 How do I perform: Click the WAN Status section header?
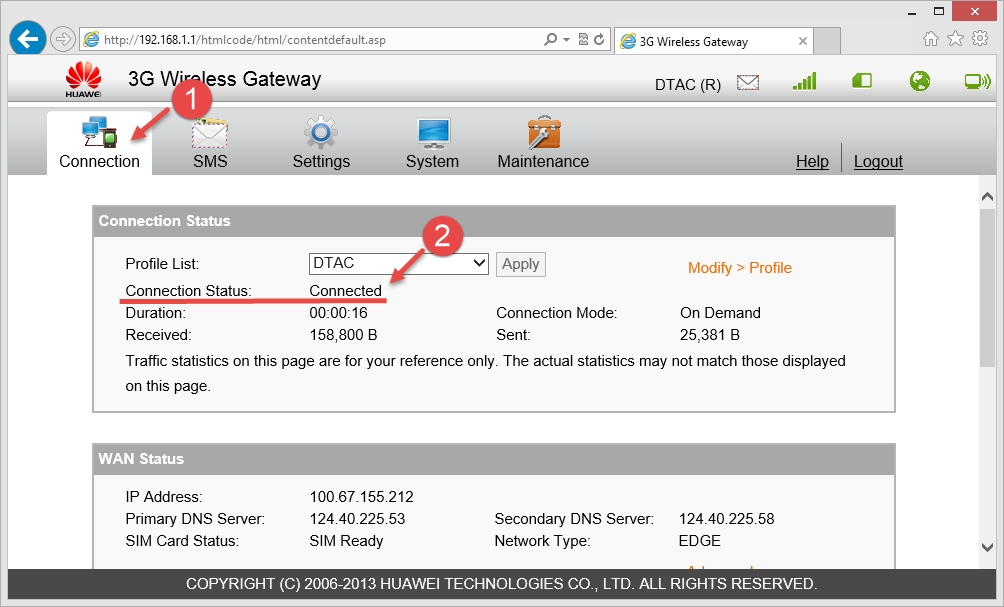(x=494, y=459)
